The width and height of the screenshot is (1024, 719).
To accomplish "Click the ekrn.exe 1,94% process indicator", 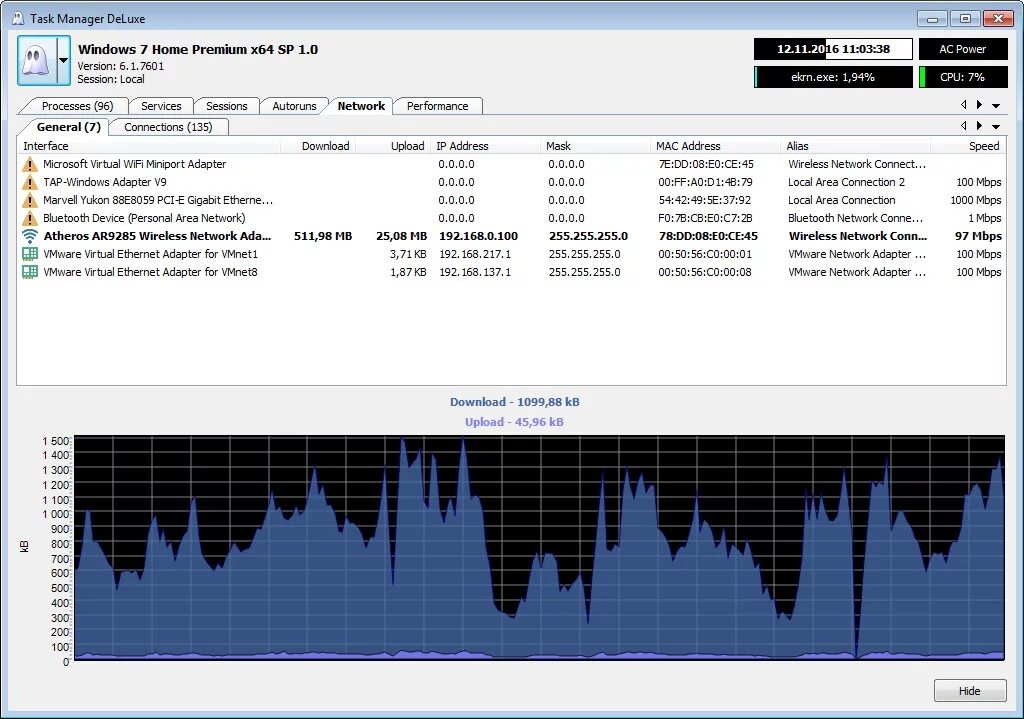I will tap(833, 77).
